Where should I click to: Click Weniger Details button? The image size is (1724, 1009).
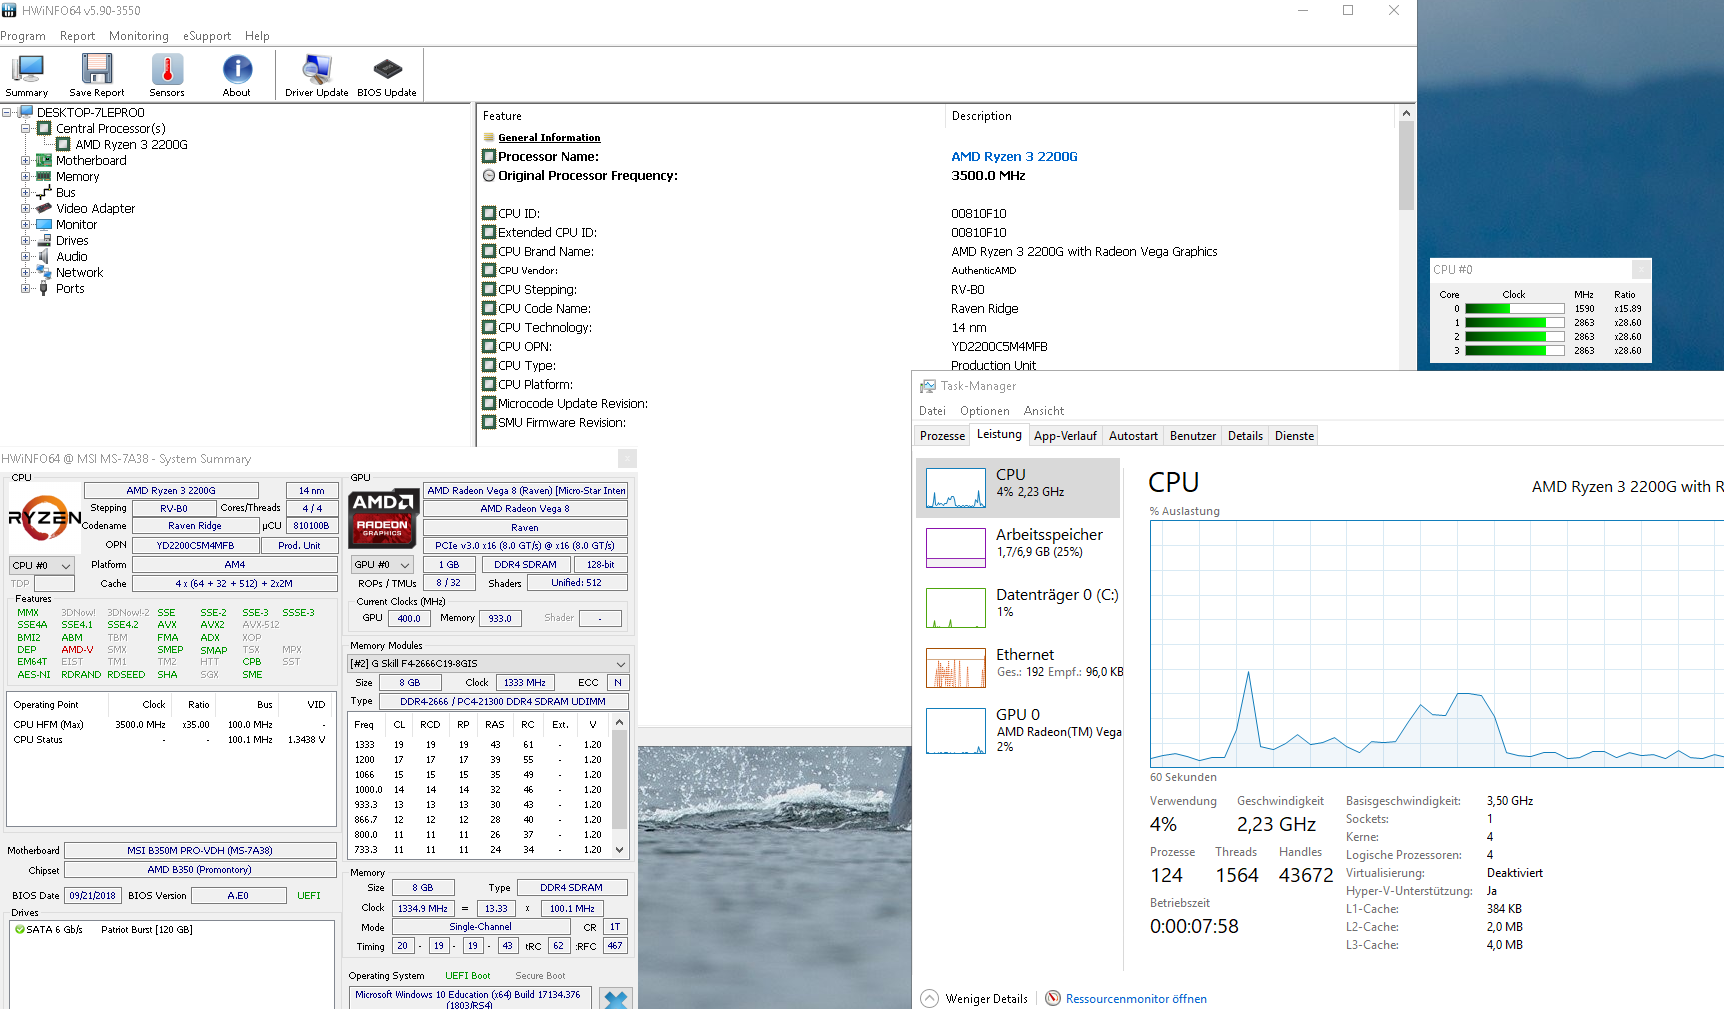pyautogui.click(x=975, y=998)
